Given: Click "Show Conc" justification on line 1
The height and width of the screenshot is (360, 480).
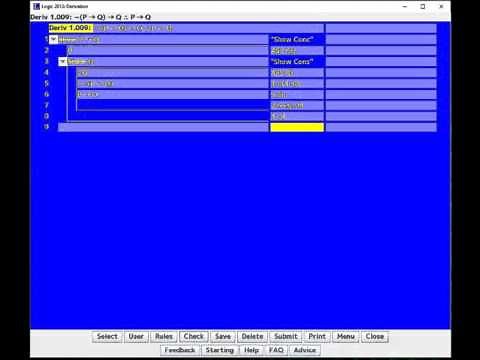Looking at the screenshot, I should tap(297, 40).
